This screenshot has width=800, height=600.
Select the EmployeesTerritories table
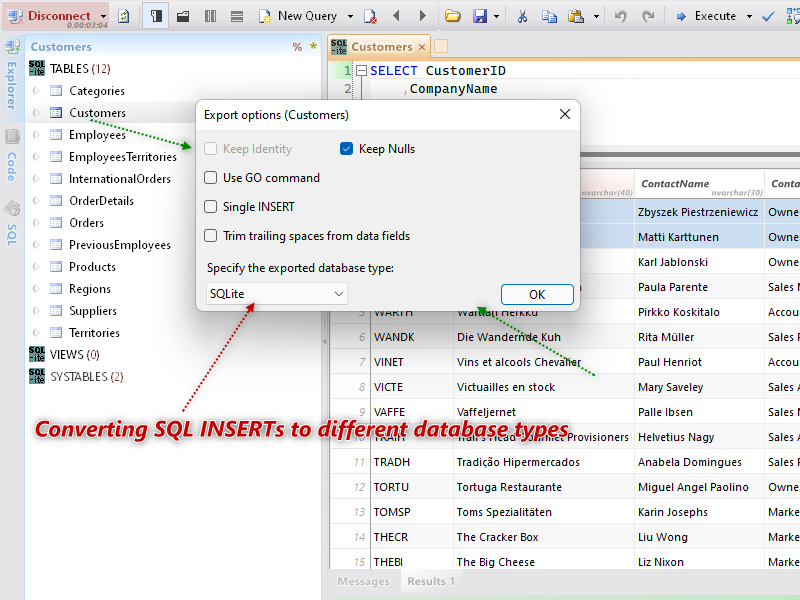coord(122,157)
